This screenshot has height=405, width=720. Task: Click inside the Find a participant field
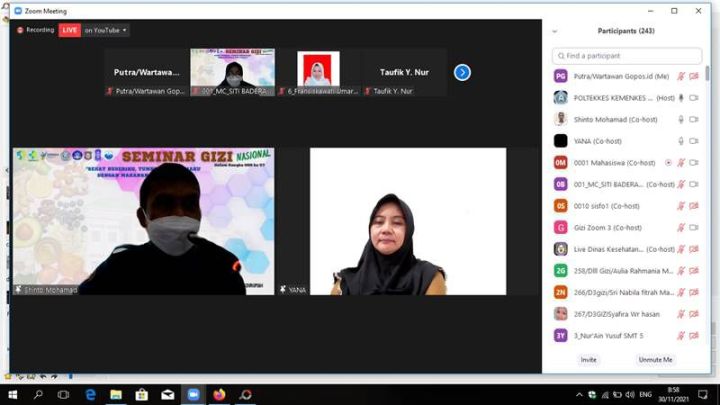[x=627, y=56]
